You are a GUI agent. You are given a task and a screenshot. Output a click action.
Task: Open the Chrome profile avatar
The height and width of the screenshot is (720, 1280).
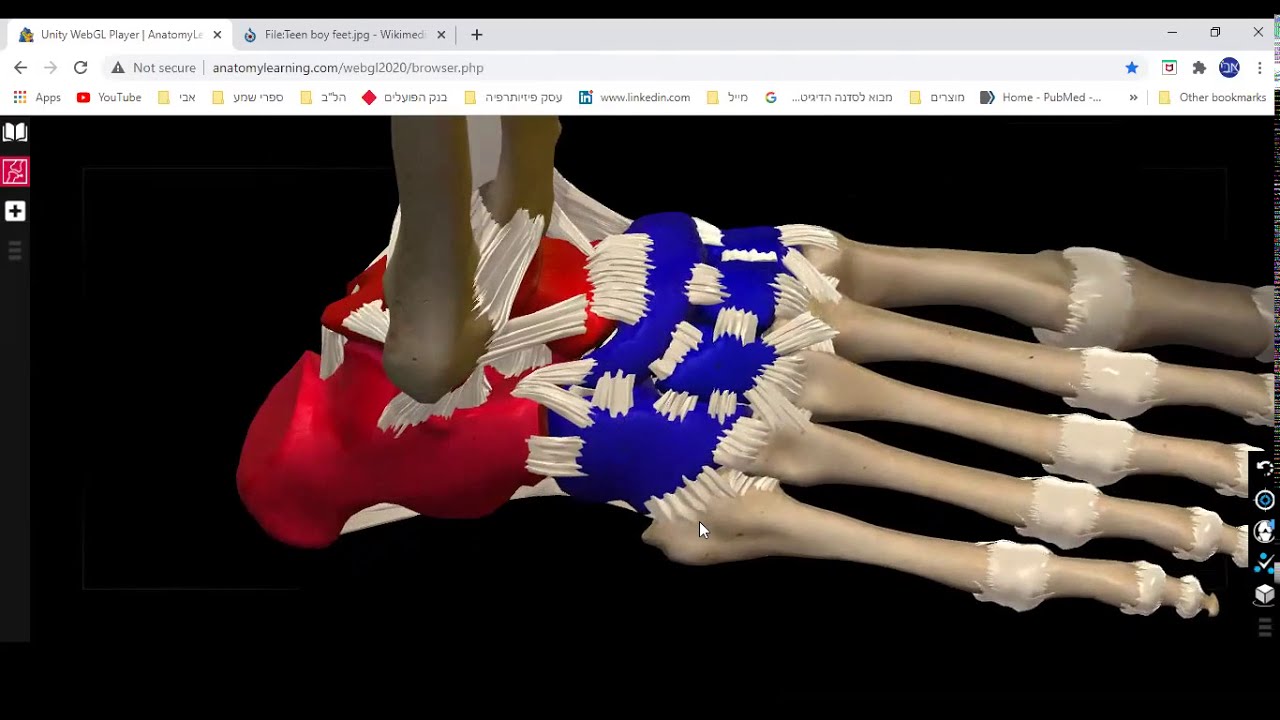[1229, 68]
